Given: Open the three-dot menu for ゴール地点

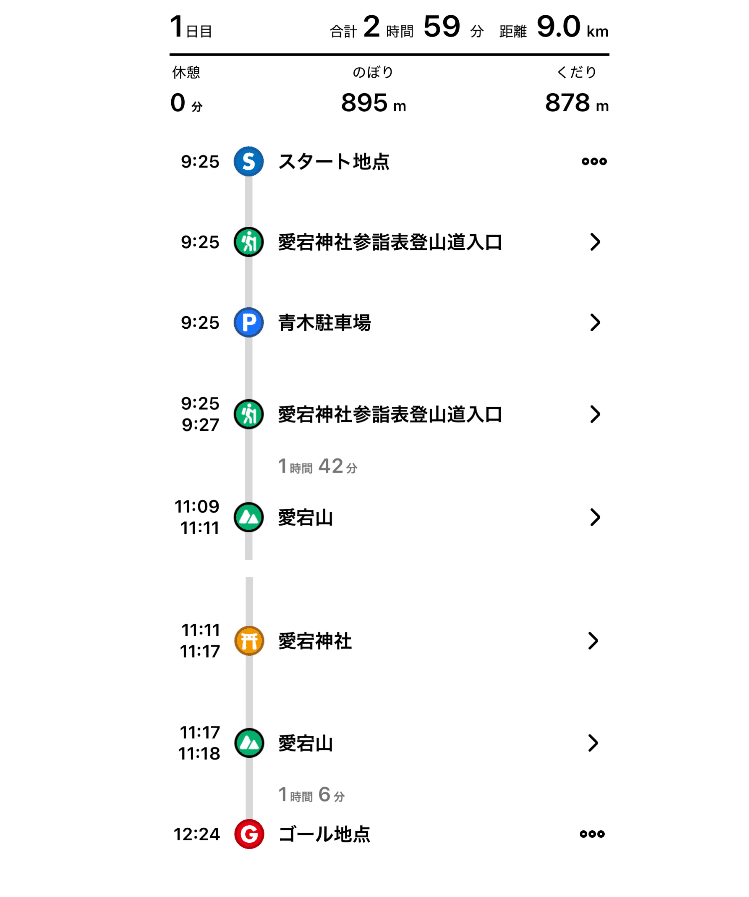Looking at the screenshot, I should click(592, 833).
